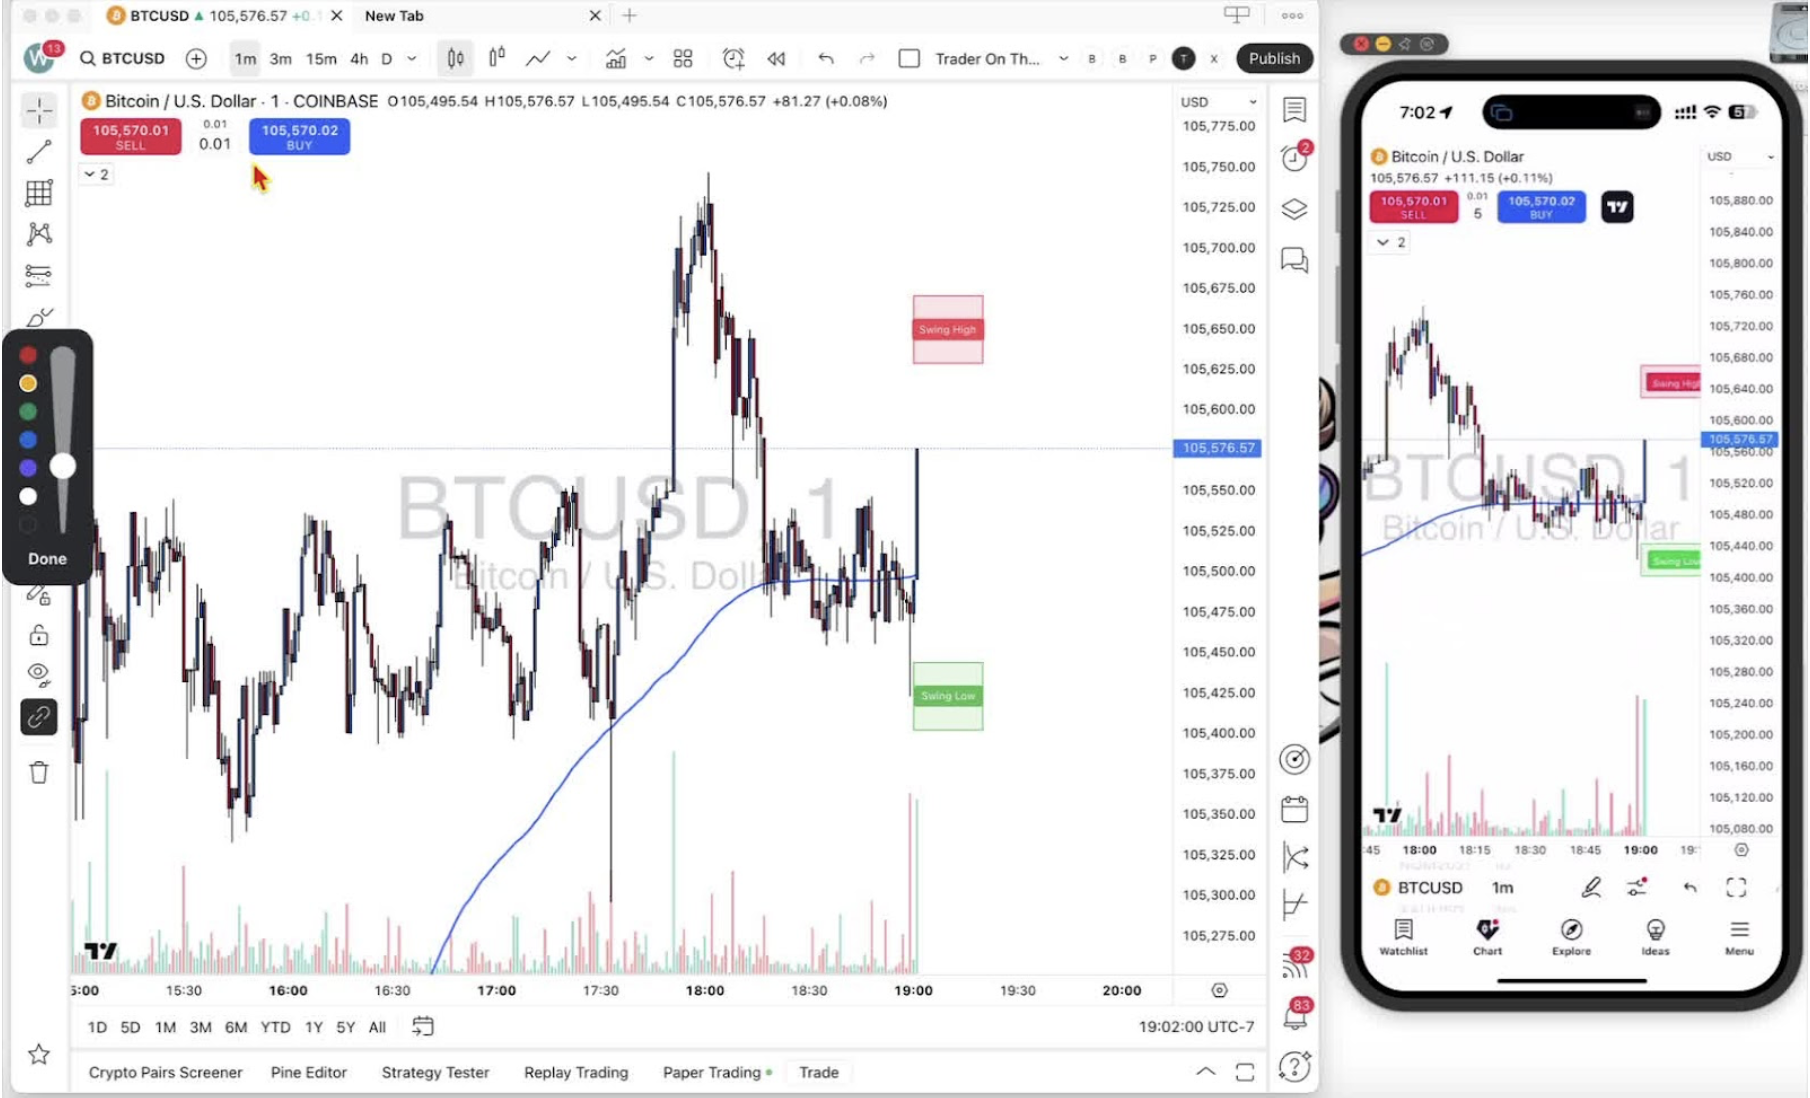1810x1098 pixels.
Task: Undo the last chart action
Action: (x=826, y=59)
